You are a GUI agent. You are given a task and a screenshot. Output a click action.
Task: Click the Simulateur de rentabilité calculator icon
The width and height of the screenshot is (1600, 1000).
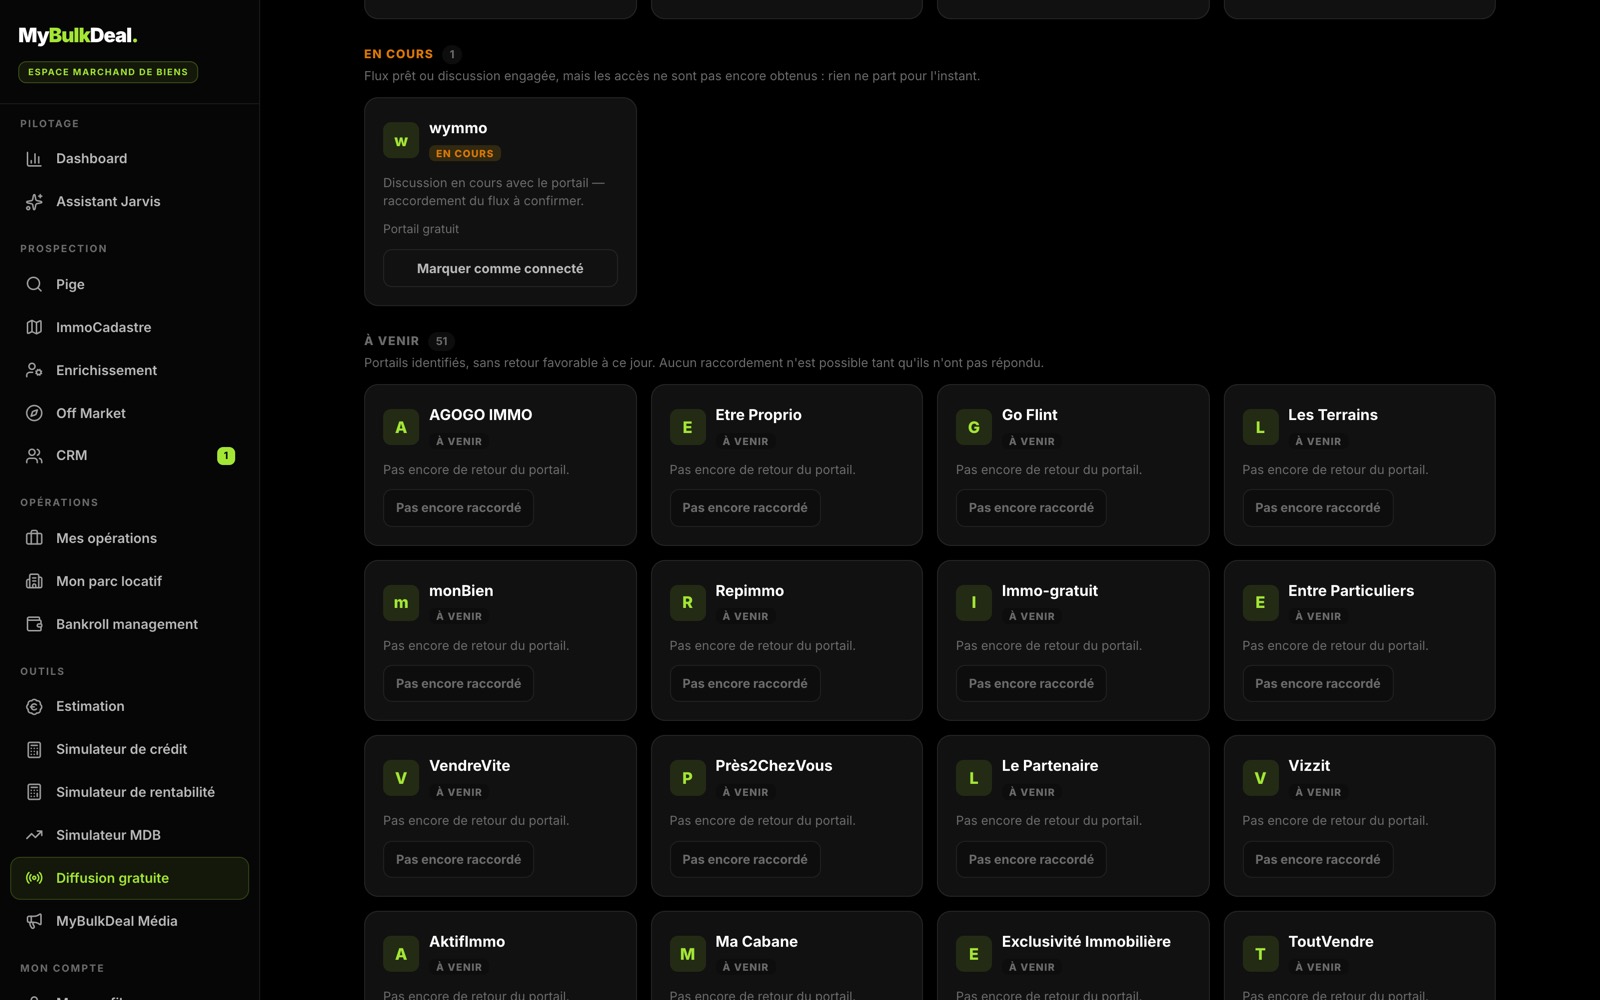point(34,793)
